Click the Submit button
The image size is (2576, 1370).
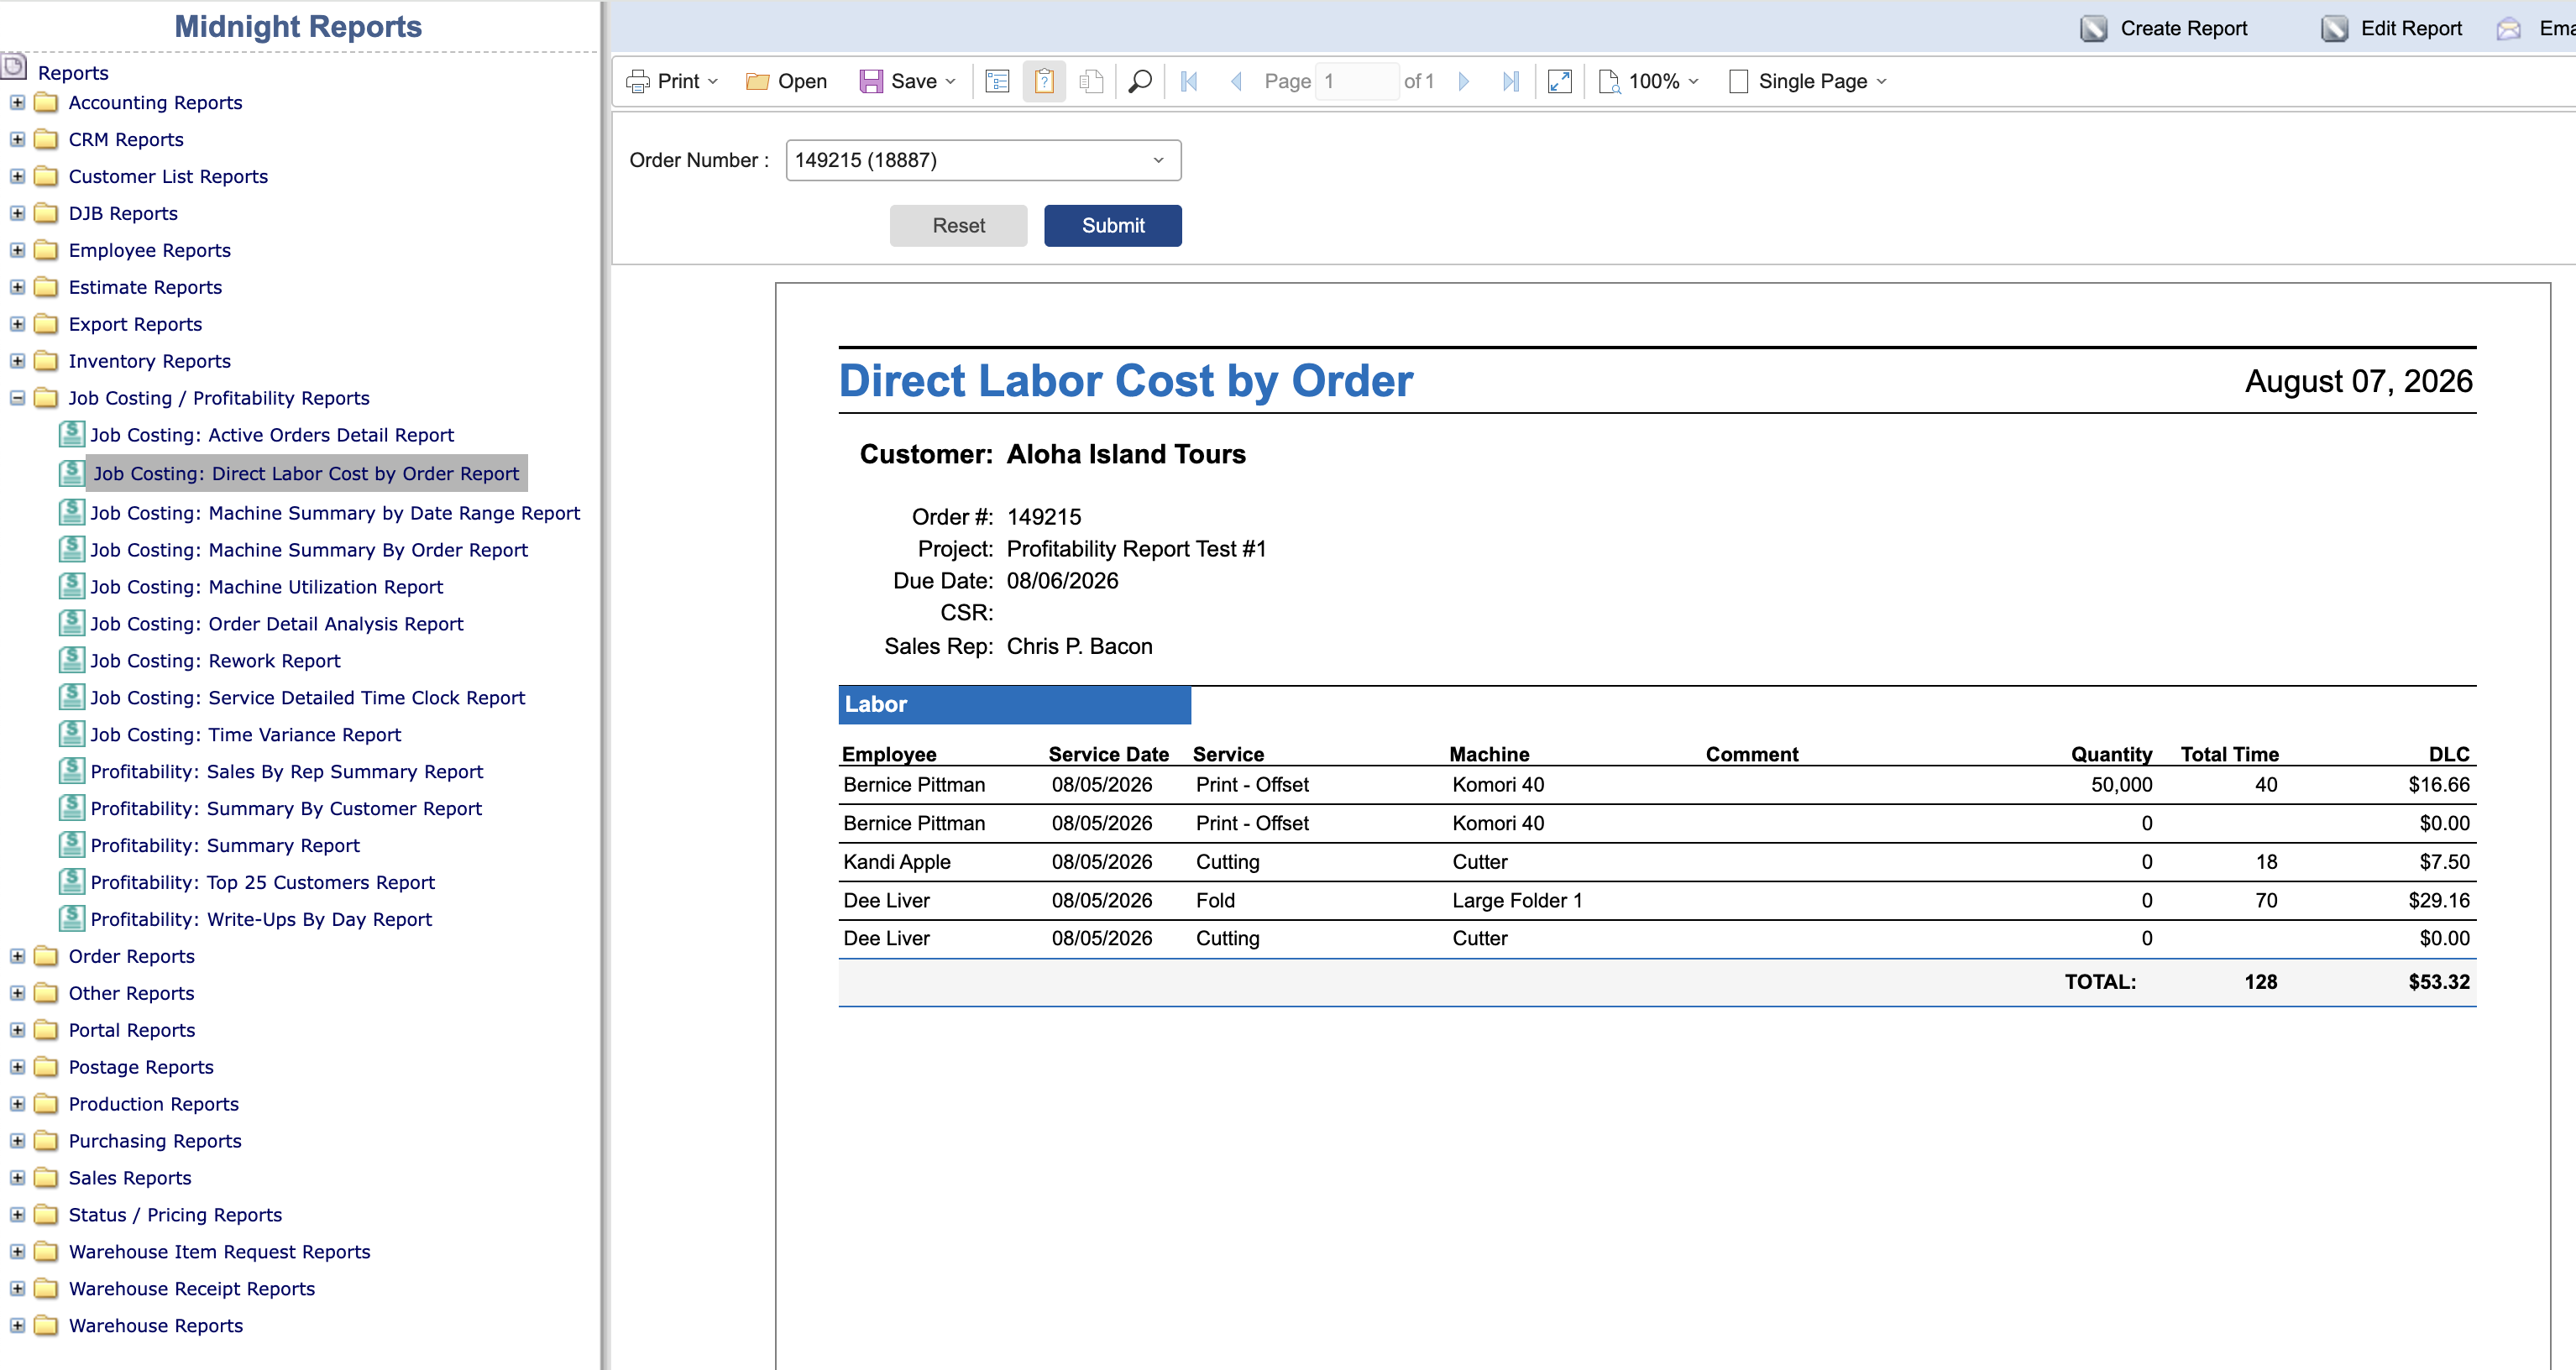pos(1112,225)
